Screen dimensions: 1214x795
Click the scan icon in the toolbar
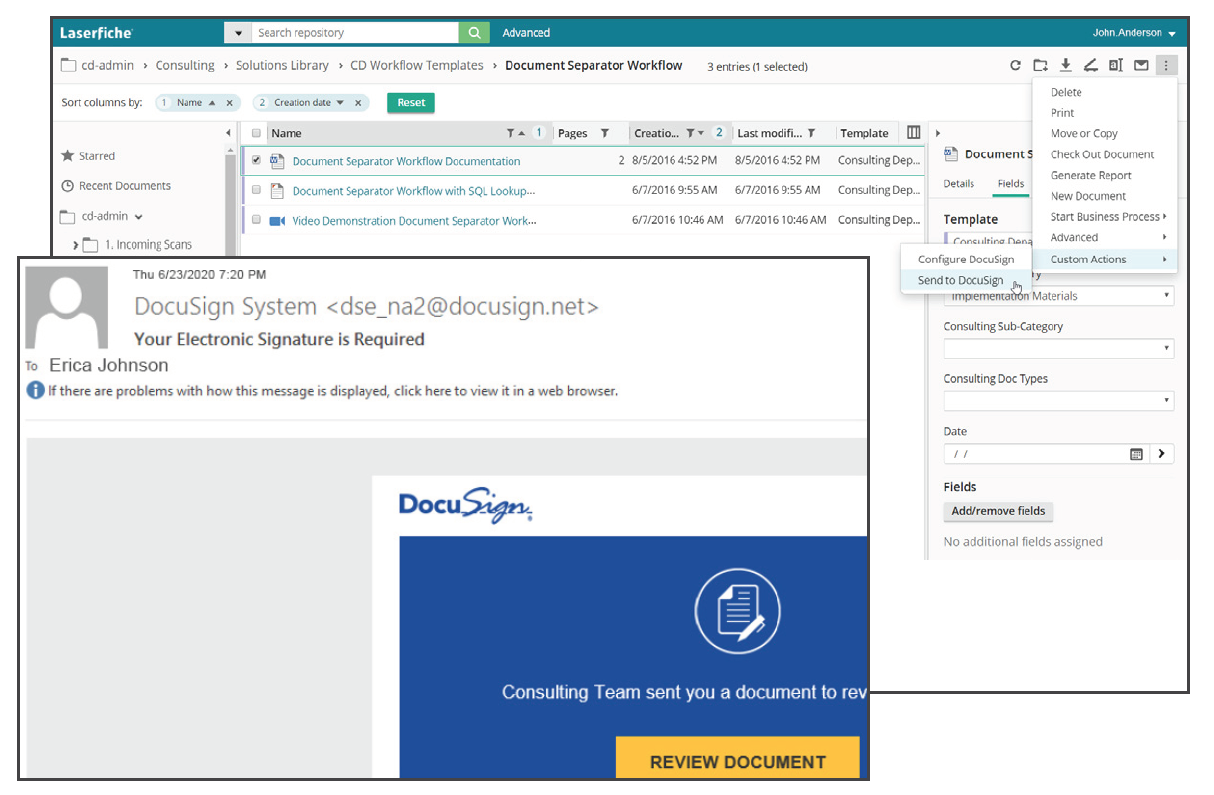point(1091,66)
